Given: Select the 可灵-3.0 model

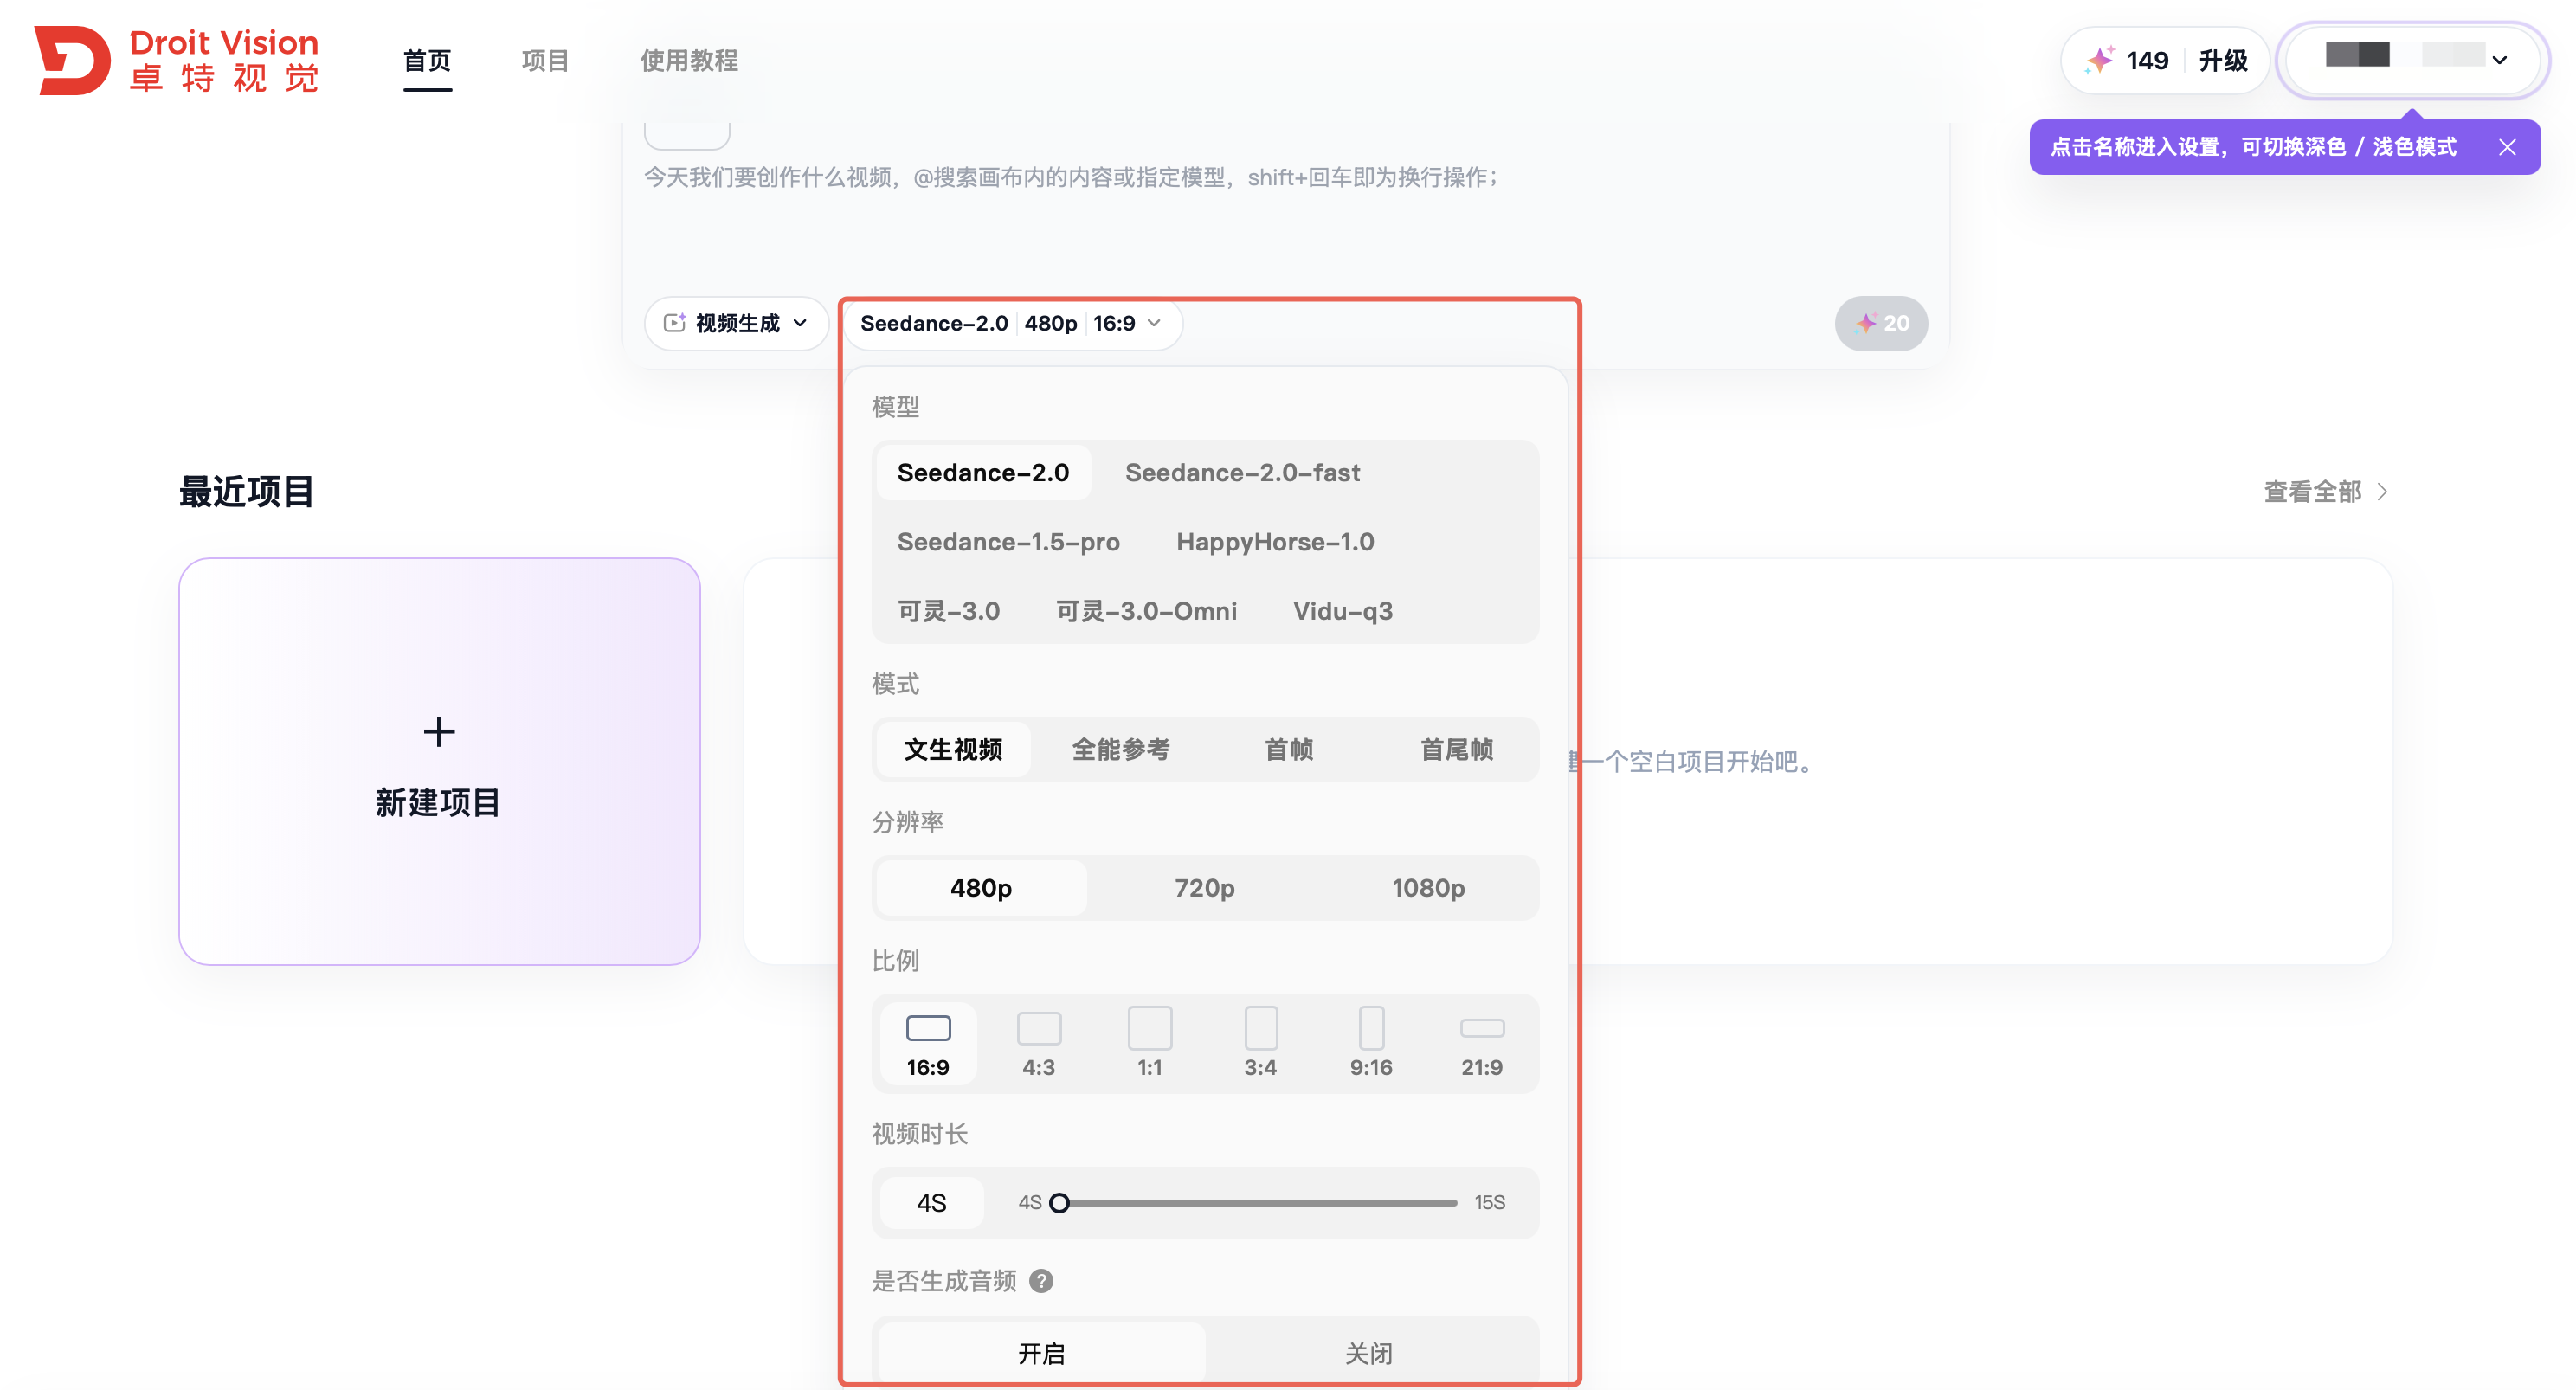Looking at the screenshot, I should 948,611.
